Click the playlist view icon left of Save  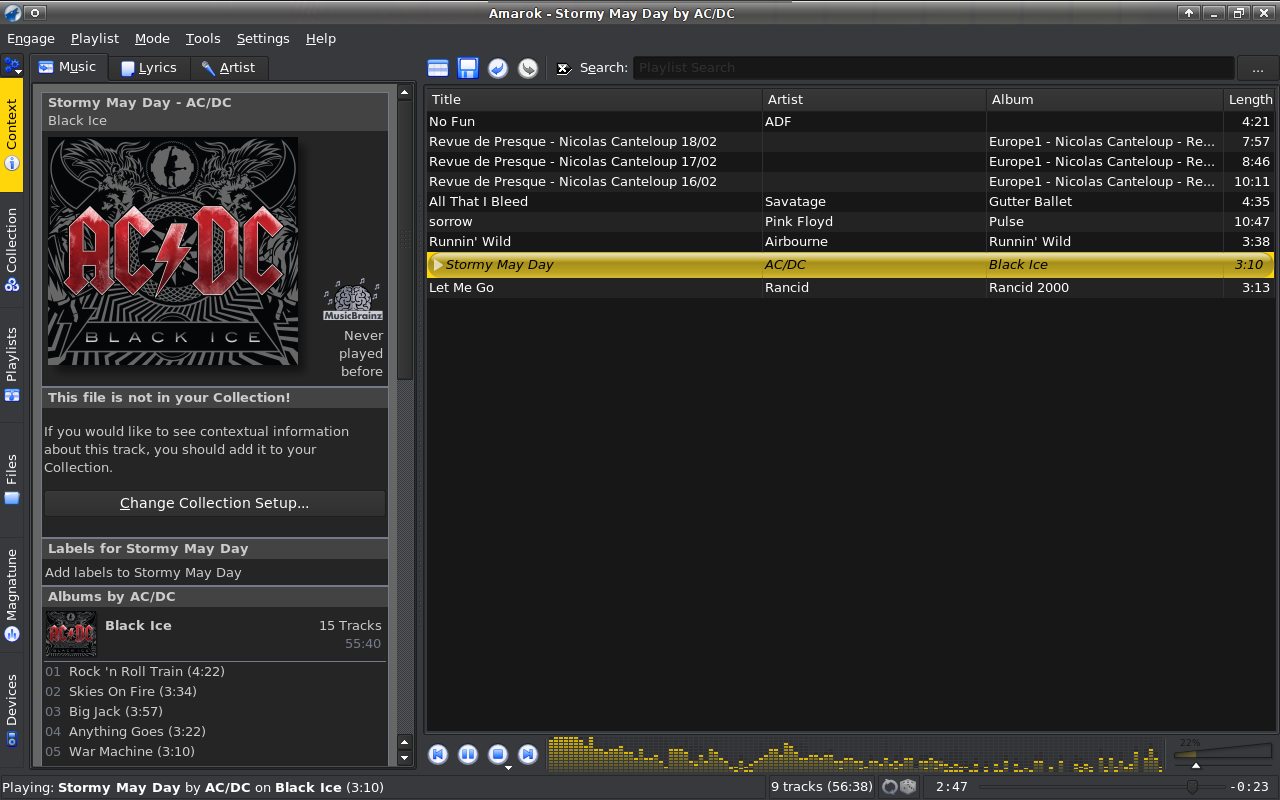pyautogui.click(x=438, y=68)
